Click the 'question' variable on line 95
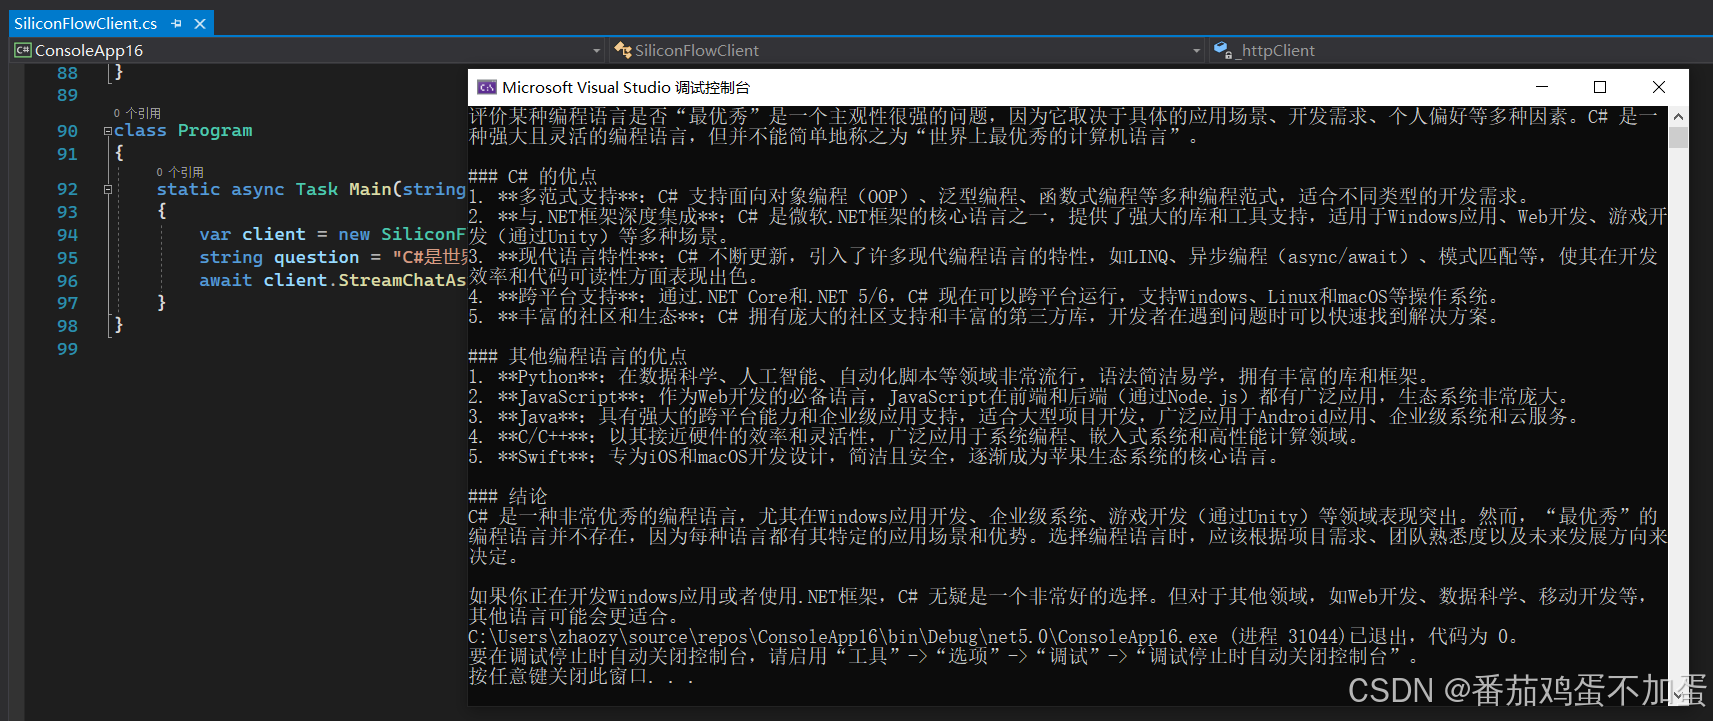 tap(316, 257)
